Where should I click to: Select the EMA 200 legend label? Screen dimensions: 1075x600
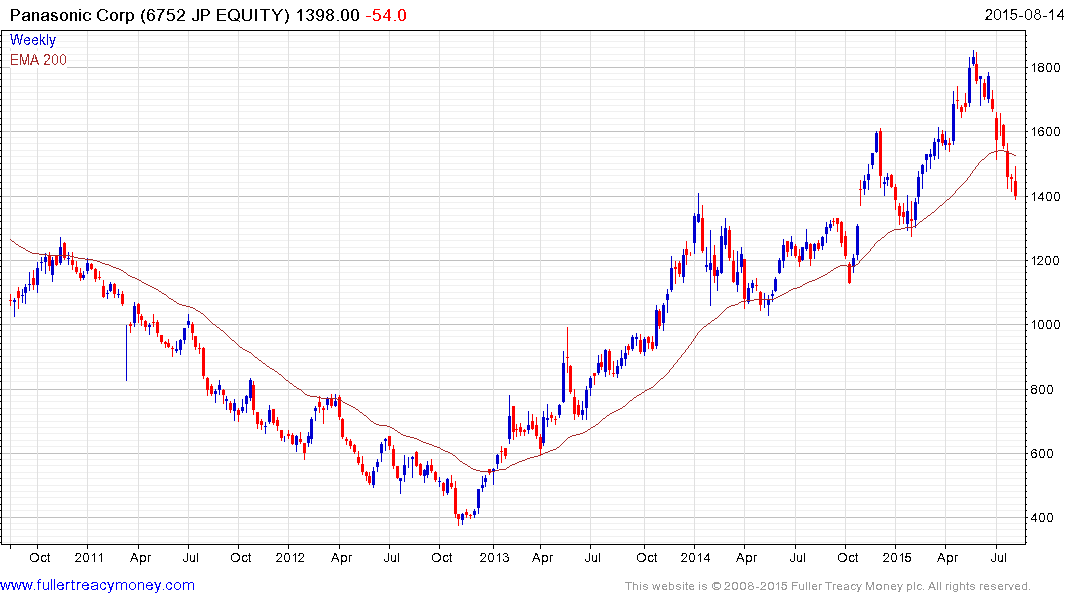tap(39, 60)
